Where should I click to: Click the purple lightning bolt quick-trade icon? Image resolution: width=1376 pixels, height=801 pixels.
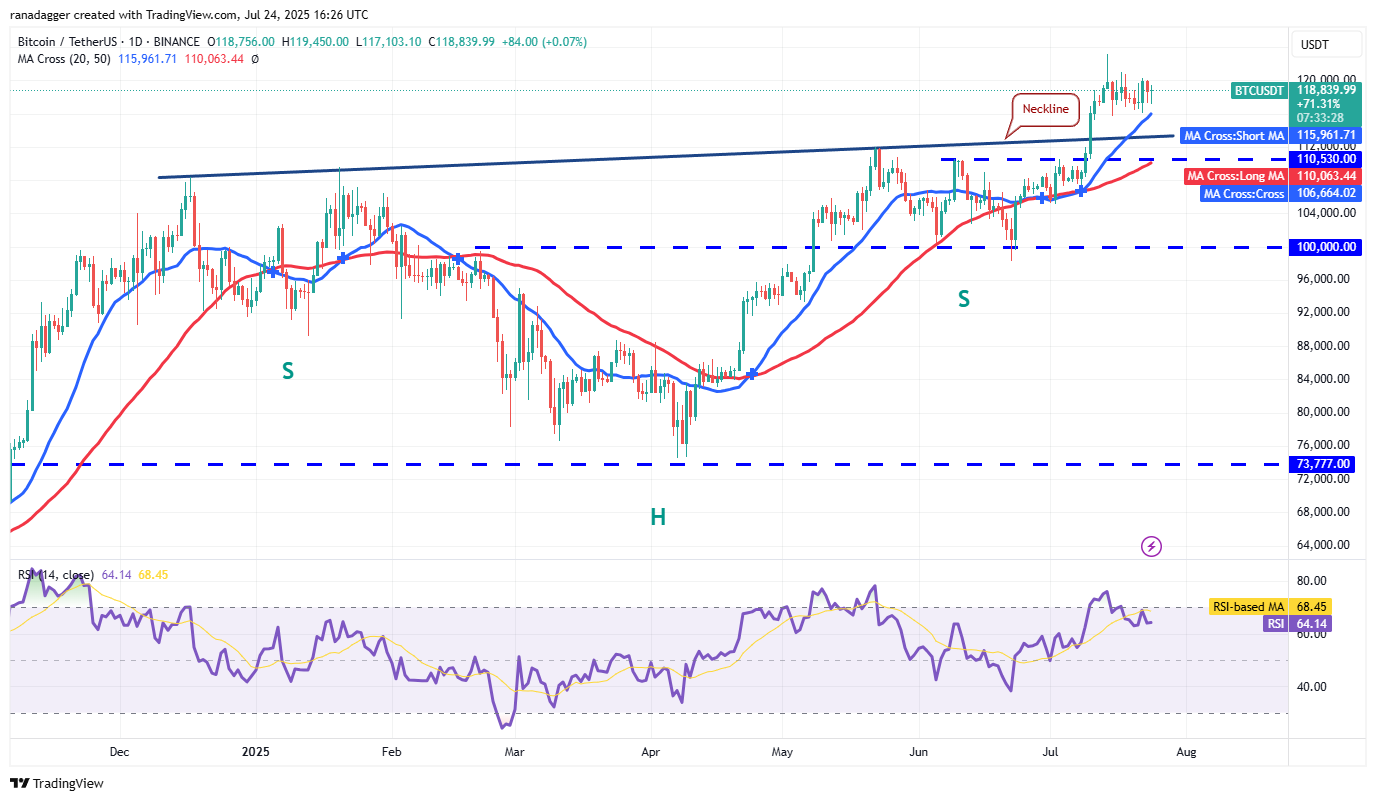(1151, 546)
